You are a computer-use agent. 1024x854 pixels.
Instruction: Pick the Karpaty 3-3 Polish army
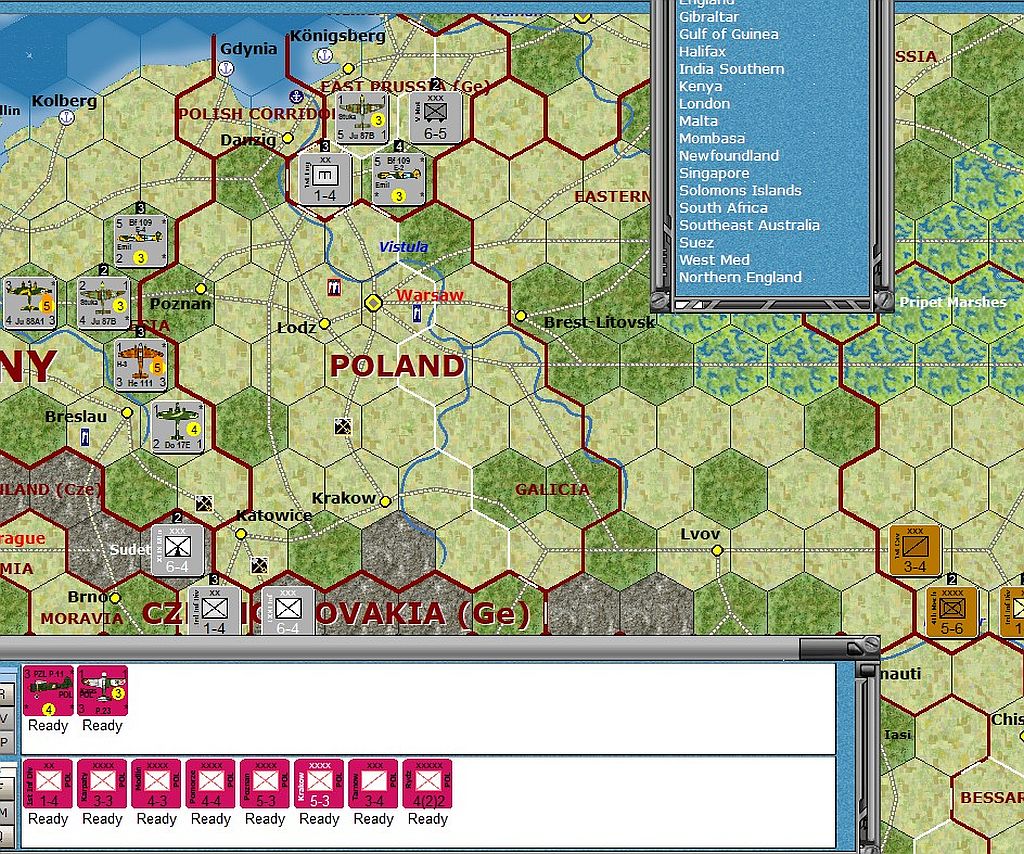pos(103,784)
